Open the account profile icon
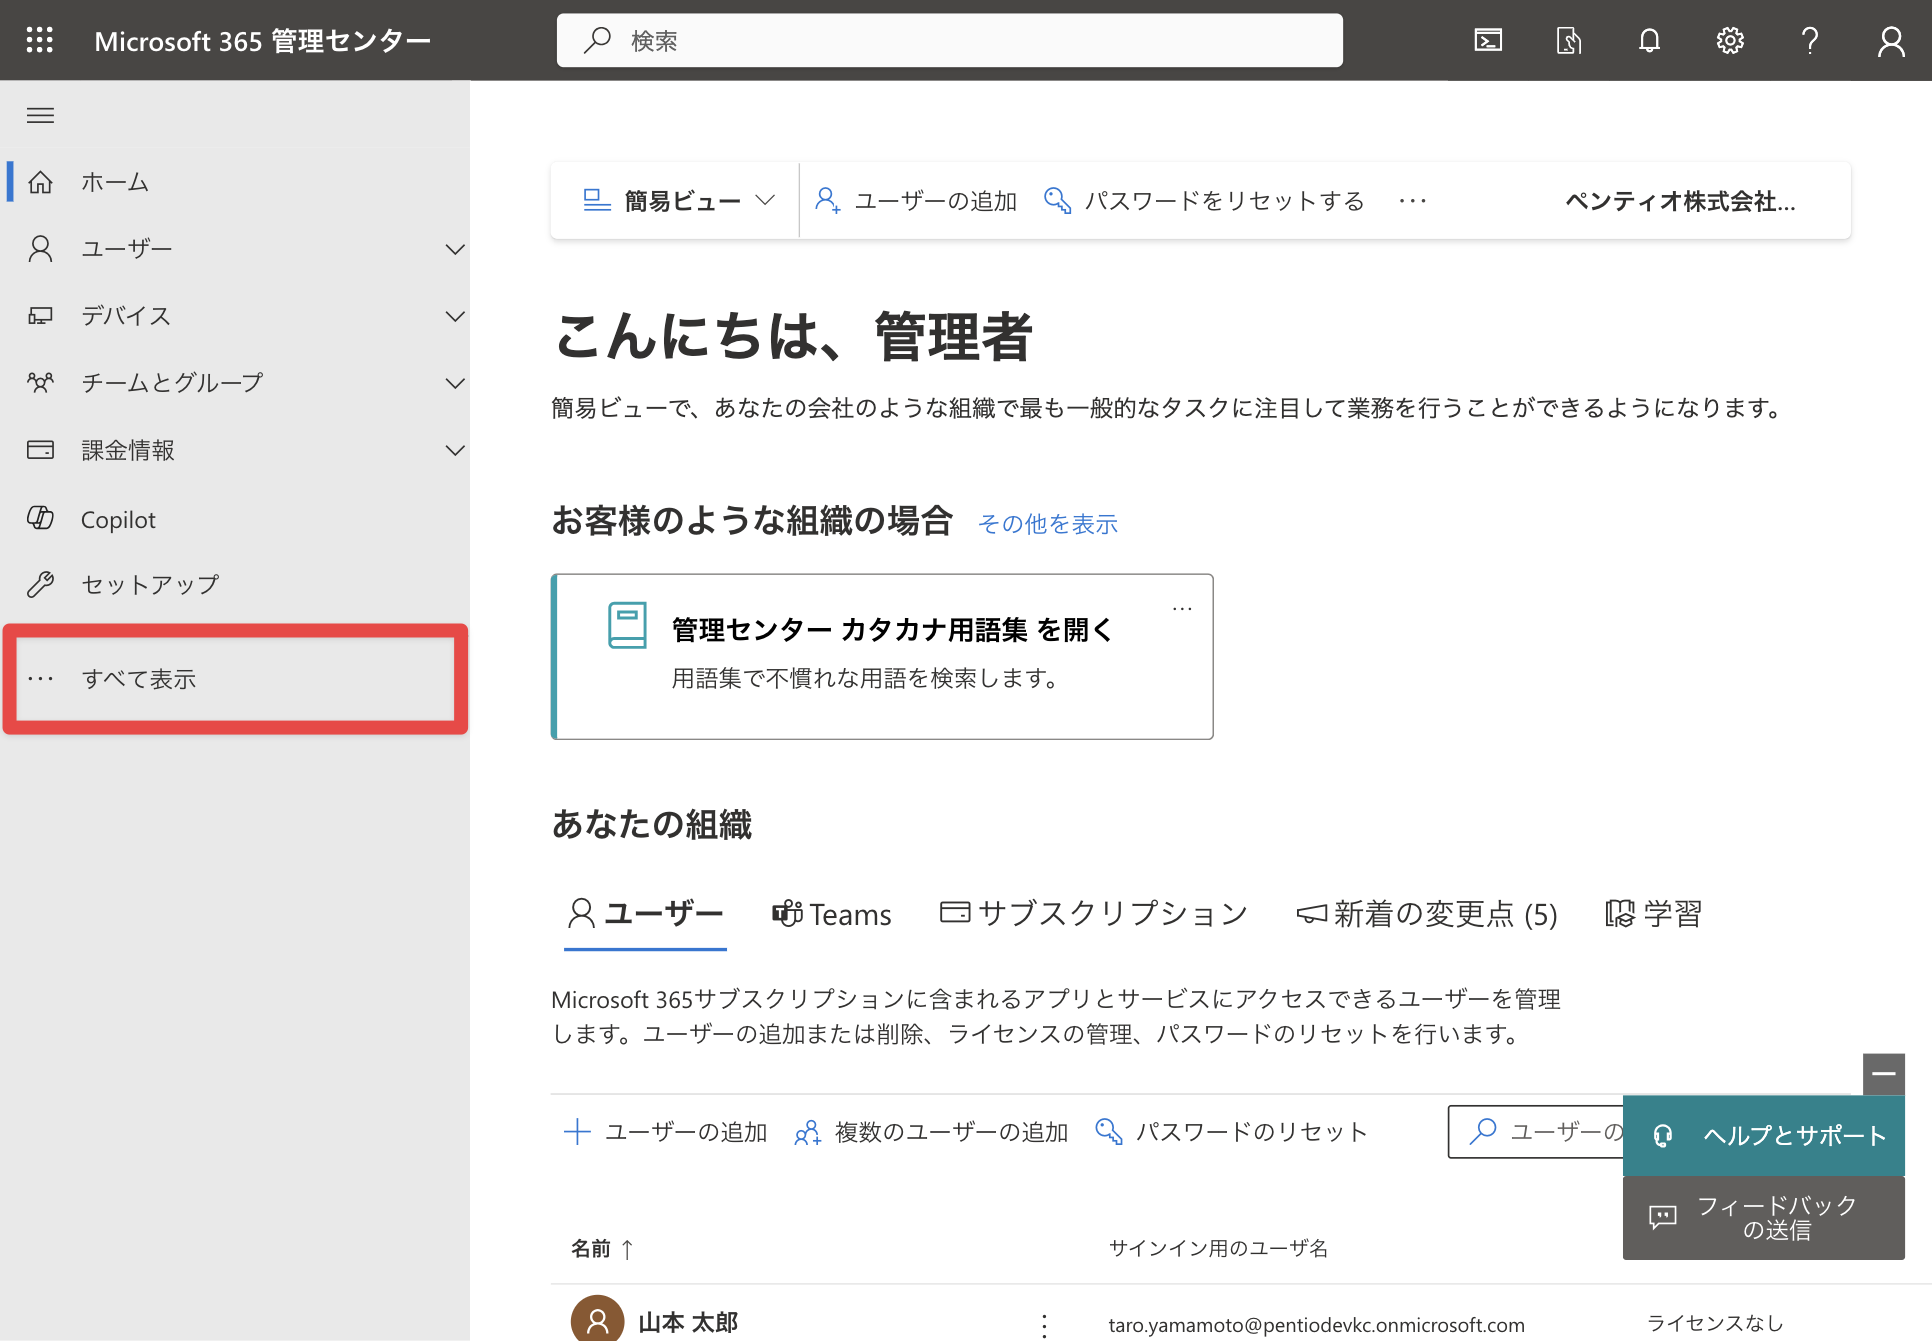The width and height of the screenshot is (1932, 1344). pos(1890,40)
